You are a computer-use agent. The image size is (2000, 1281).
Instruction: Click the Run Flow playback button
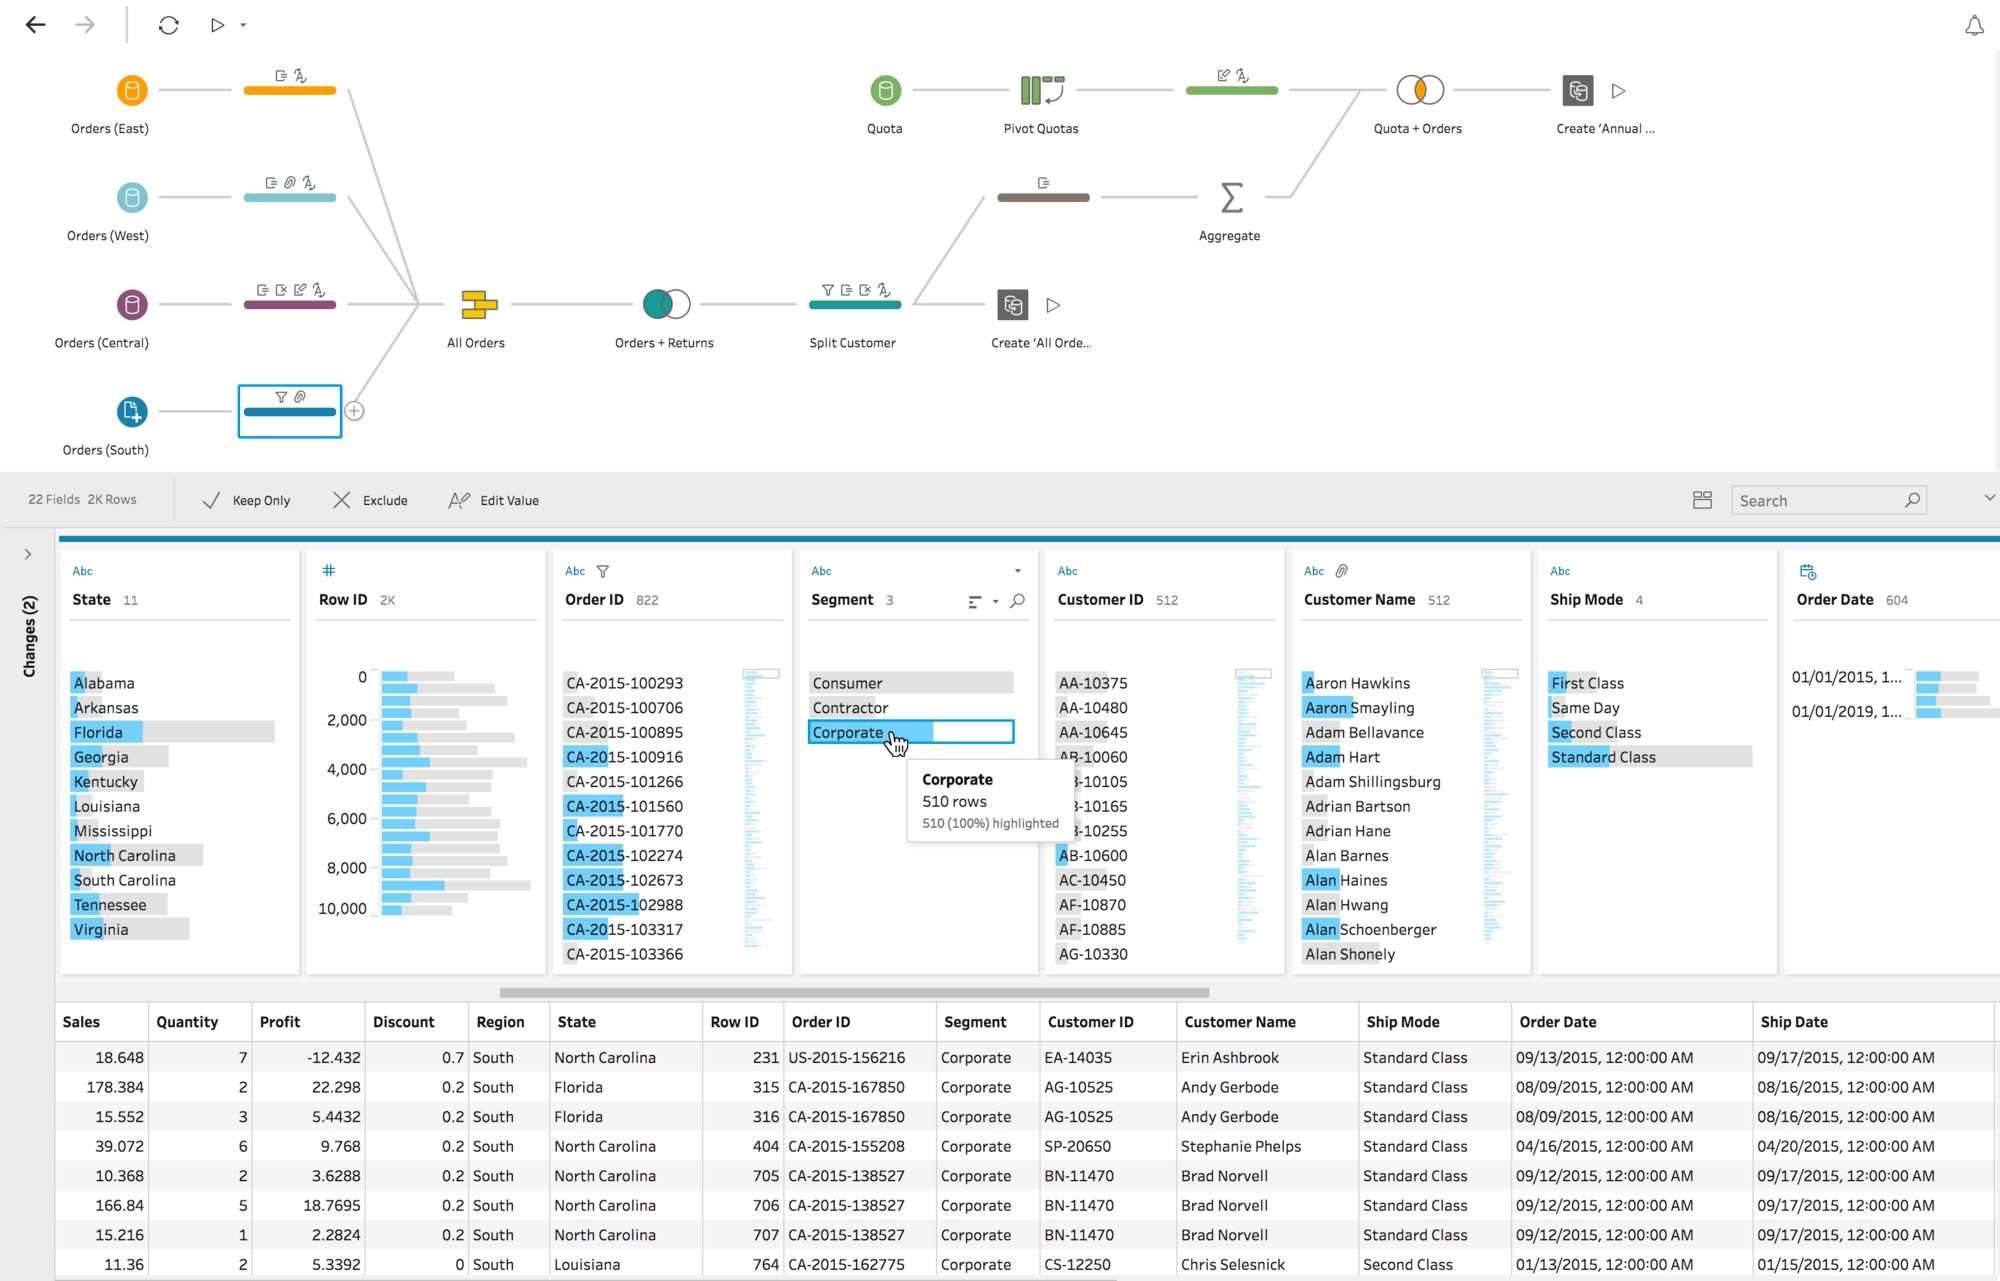(x=217, y=25)
